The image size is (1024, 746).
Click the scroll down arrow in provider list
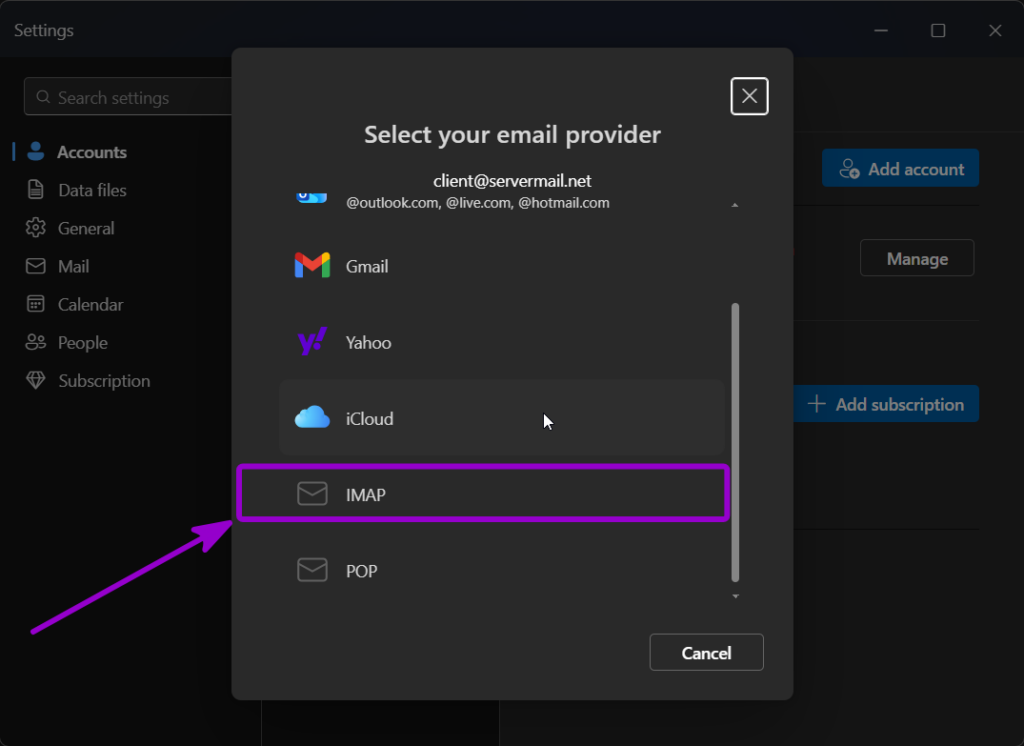click(735, 596)
